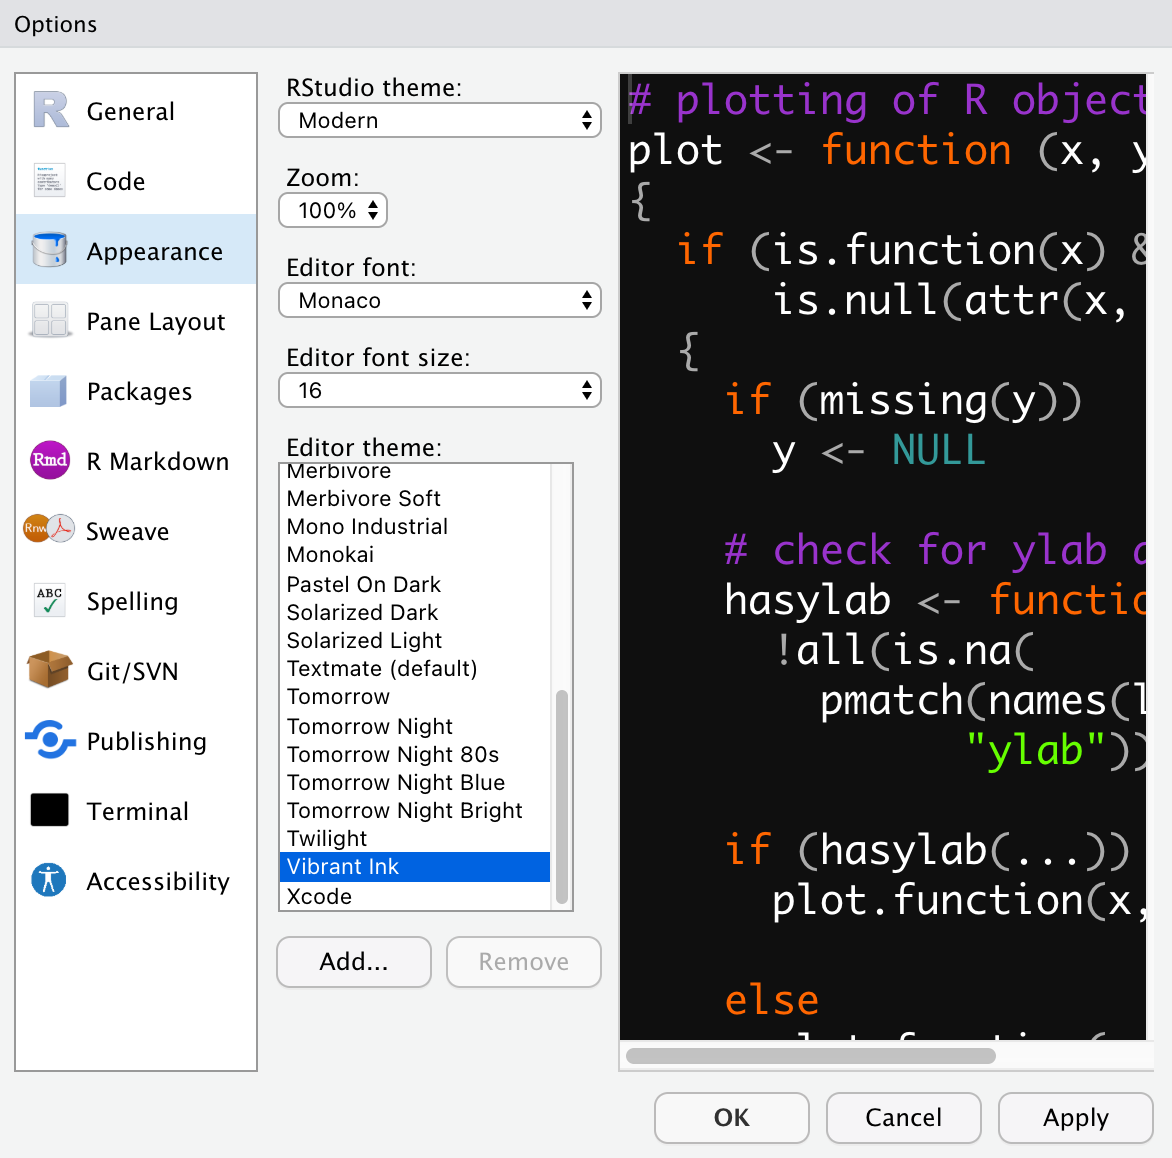Click the Appearance paint bucket icon

click(50, 250)
